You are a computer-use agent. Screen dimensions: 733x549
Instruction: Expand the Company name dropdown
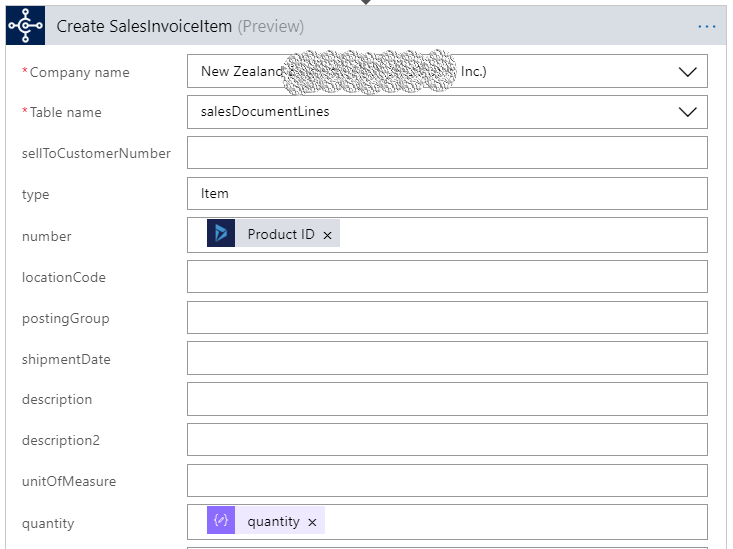[x=688, y=72]
